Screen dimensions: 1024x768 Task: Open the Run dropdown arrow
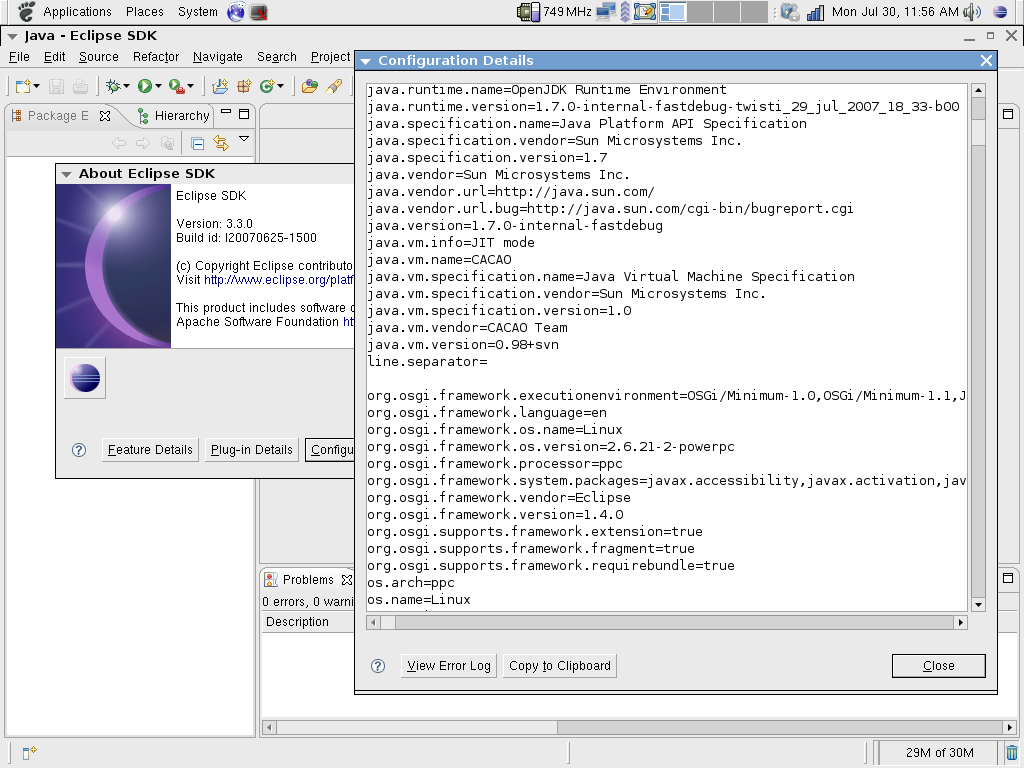coord(158,86)
